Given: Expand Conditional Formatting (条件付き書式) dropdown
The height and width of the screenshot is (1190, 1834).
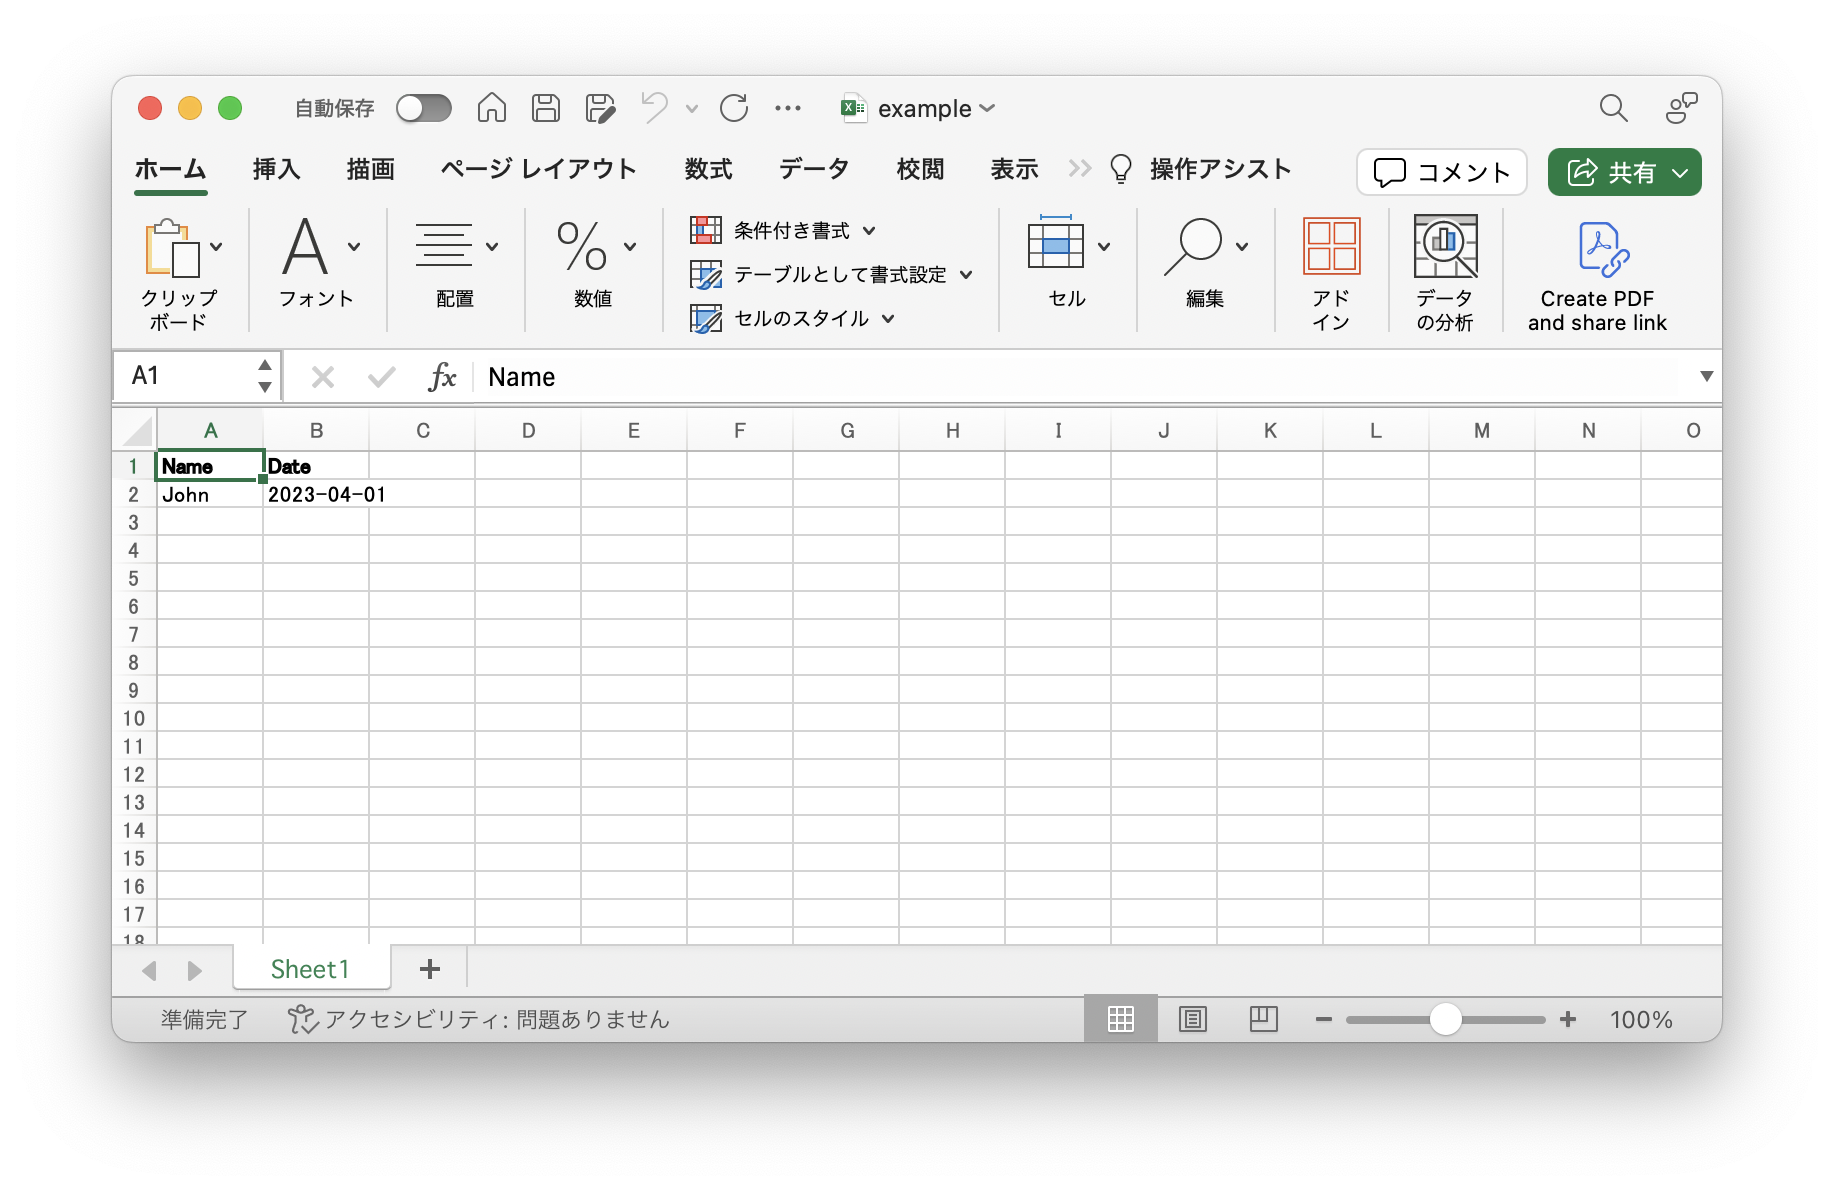Looking at the screenshot, I should pyautogui.click(x=869, y=231).
